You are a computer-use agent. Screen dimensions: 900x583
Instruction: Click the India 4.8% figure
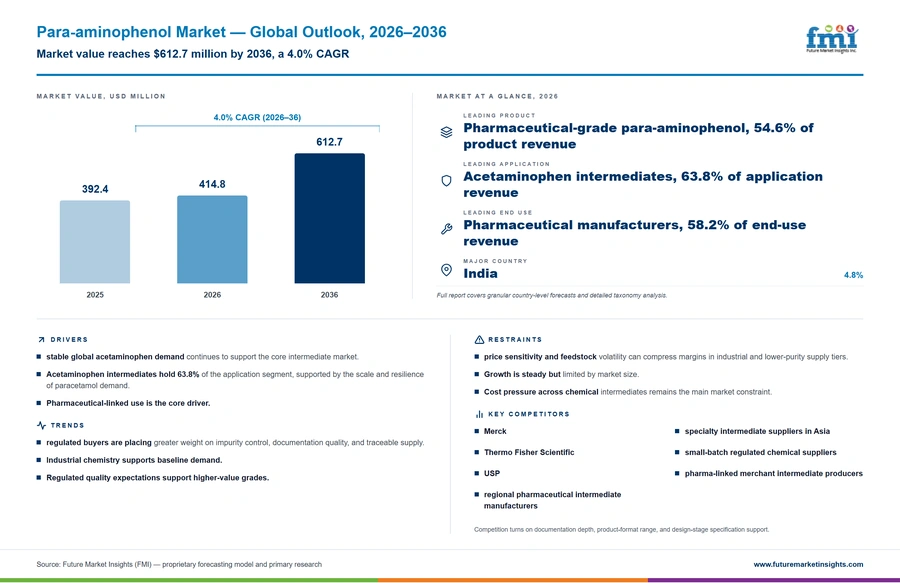[853, 275]
